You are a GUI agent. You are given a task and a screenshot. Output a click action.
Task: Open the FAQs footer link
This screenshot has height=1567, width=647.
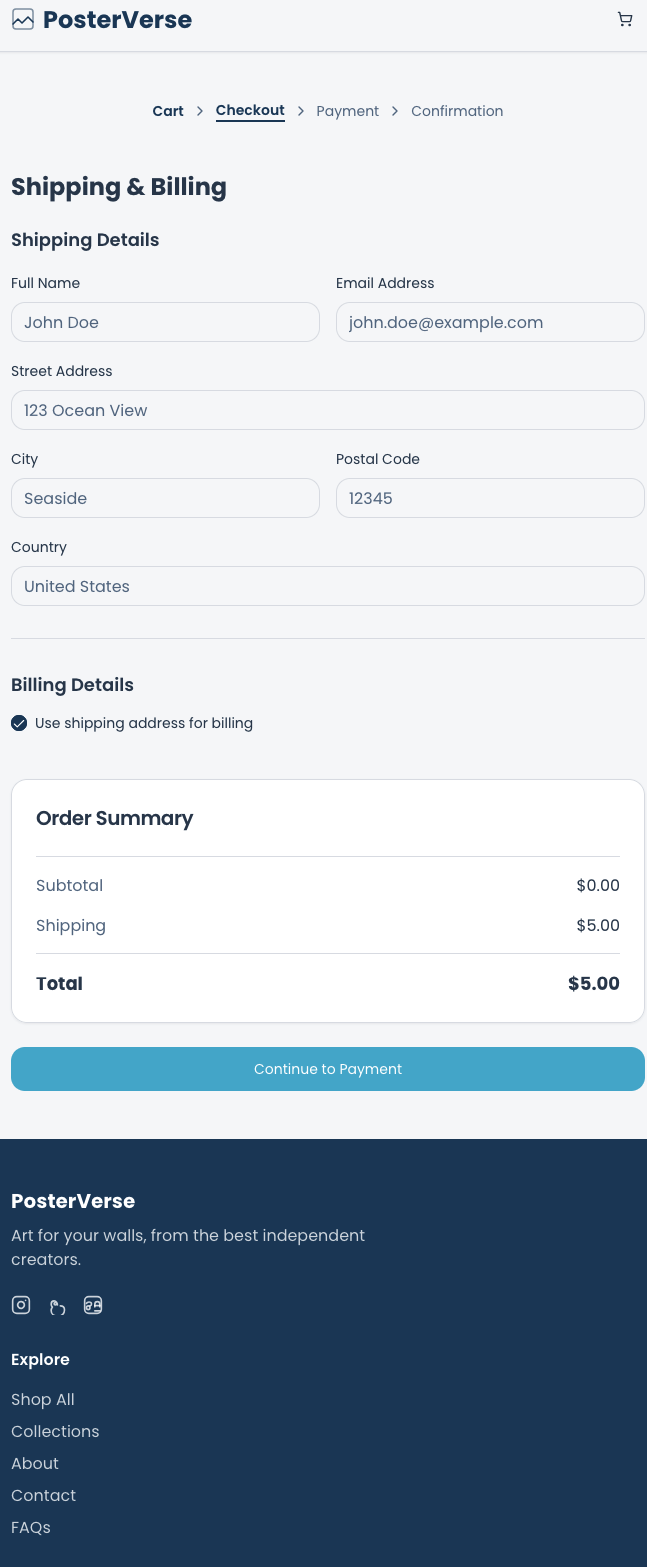[30, 1527]
